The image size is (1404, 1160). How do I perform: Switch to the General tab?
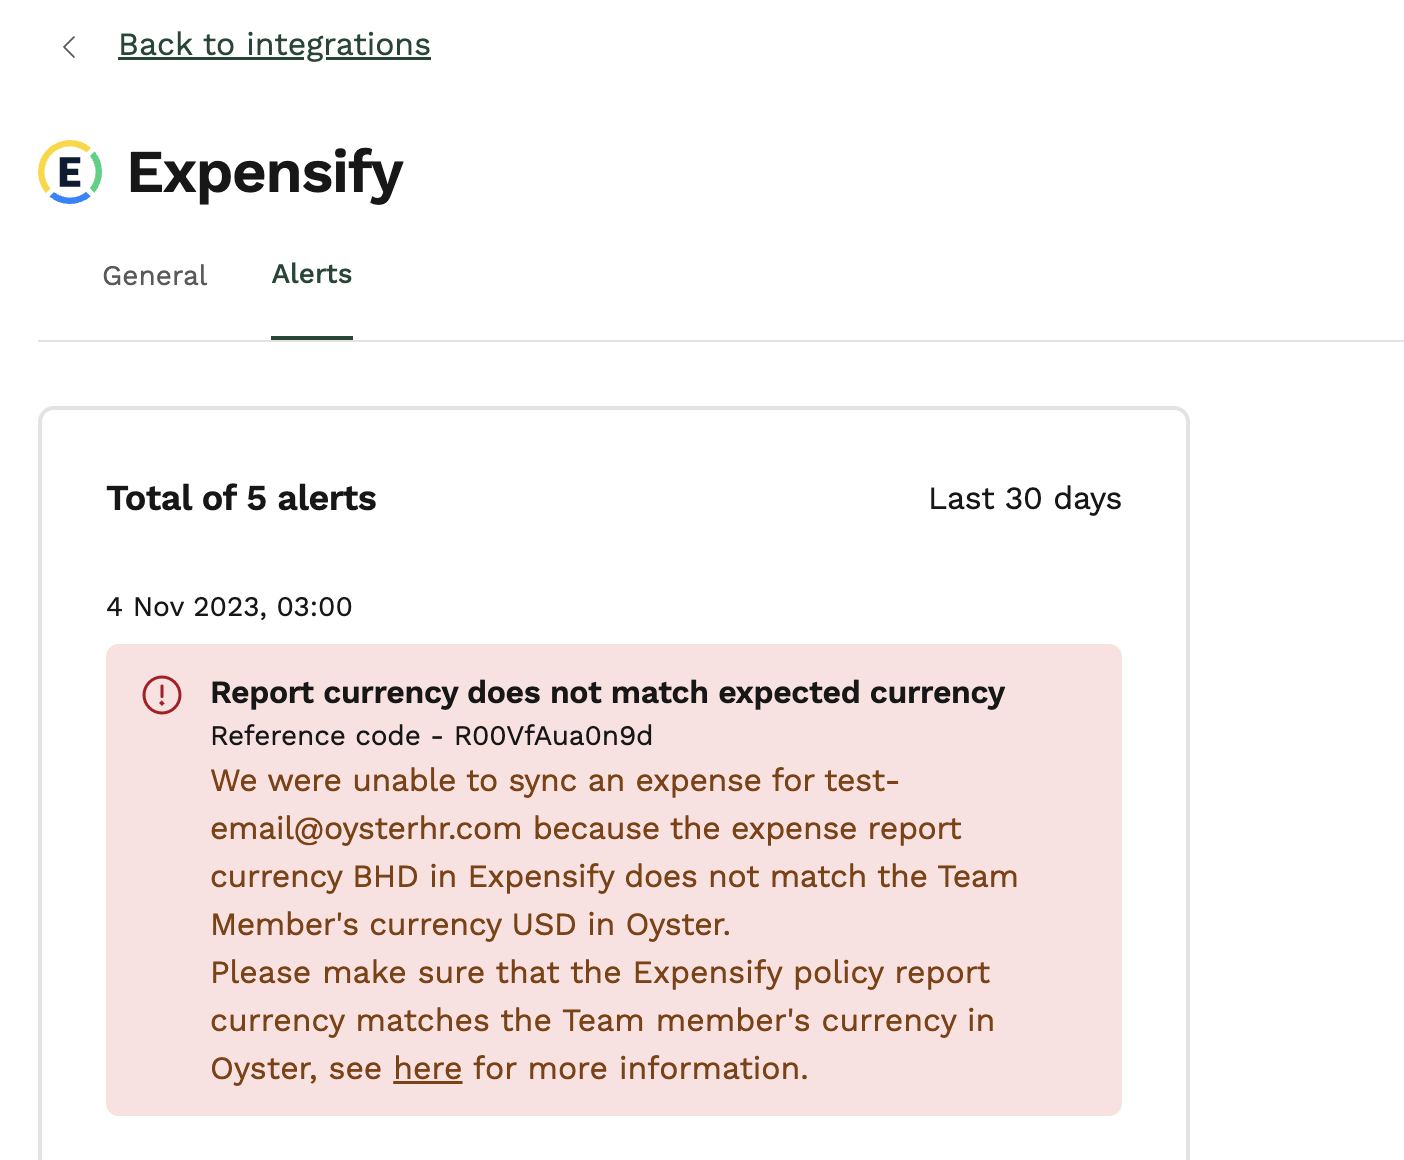154,275
